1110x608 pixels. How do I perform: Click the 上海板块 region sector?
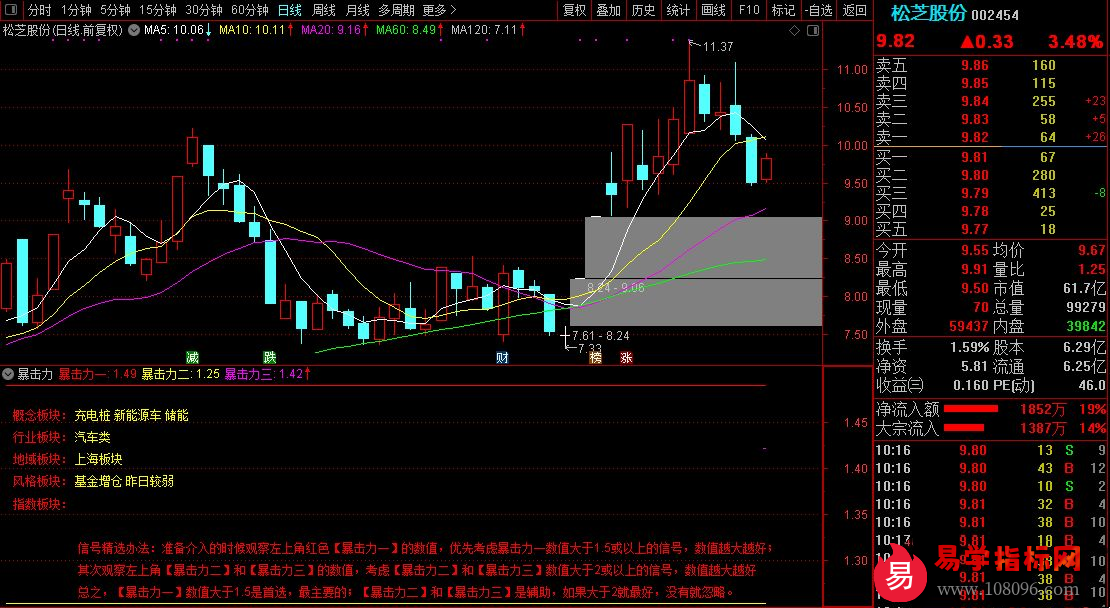click(x=98, y=459)
